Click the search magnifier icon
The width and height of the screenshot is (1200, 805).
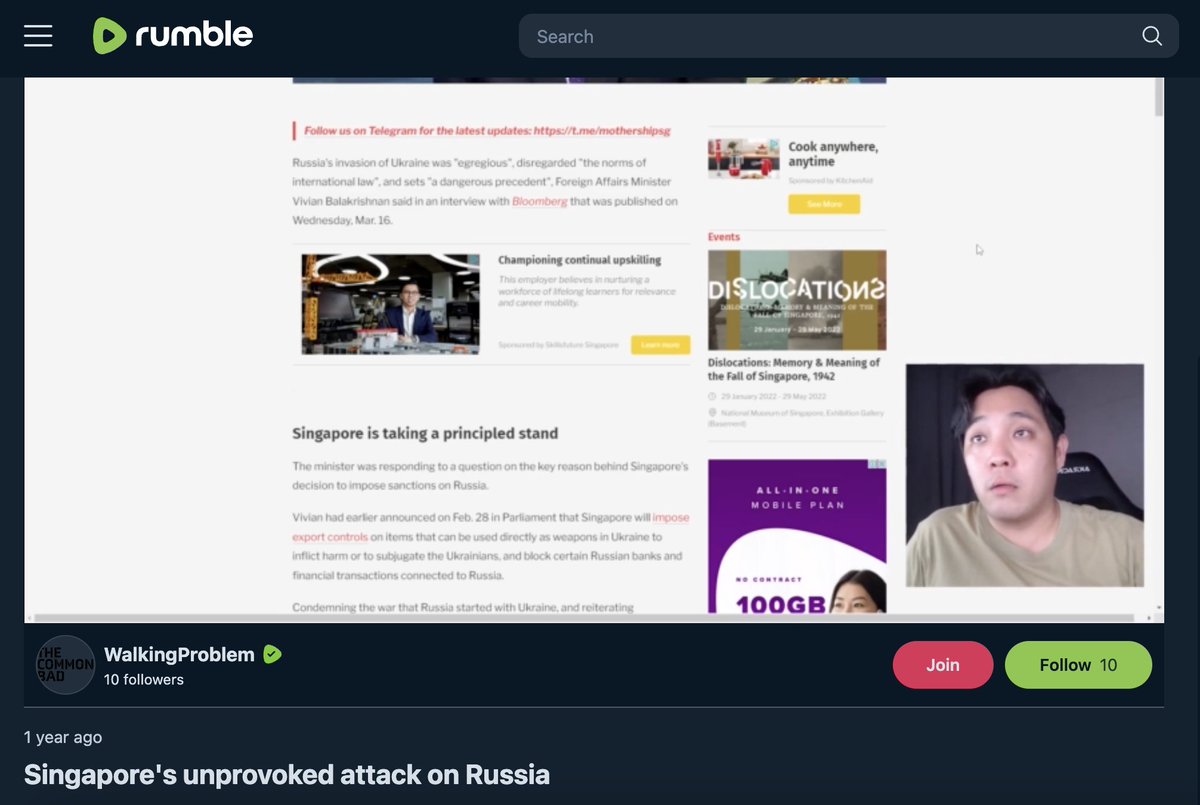[x=1152, y=36]
